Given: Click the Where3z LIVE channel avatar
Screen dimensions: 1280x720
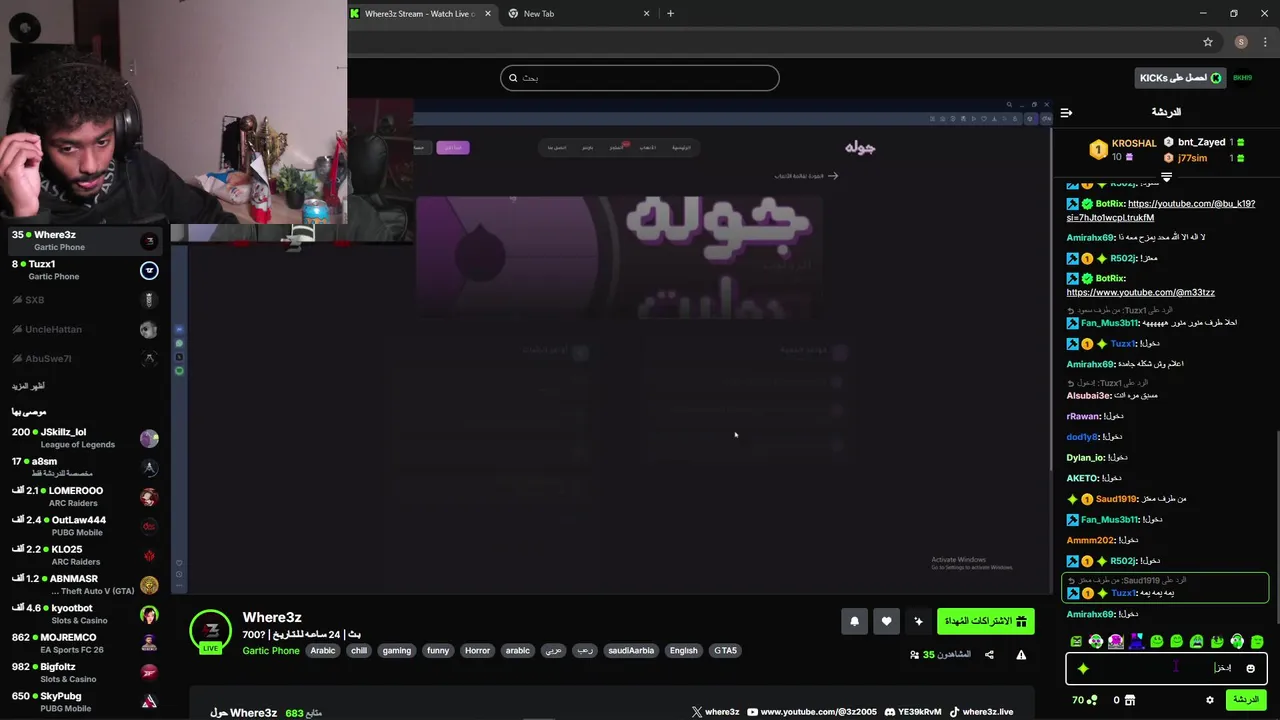Looking at the screenshot, I should click(210, 631).
